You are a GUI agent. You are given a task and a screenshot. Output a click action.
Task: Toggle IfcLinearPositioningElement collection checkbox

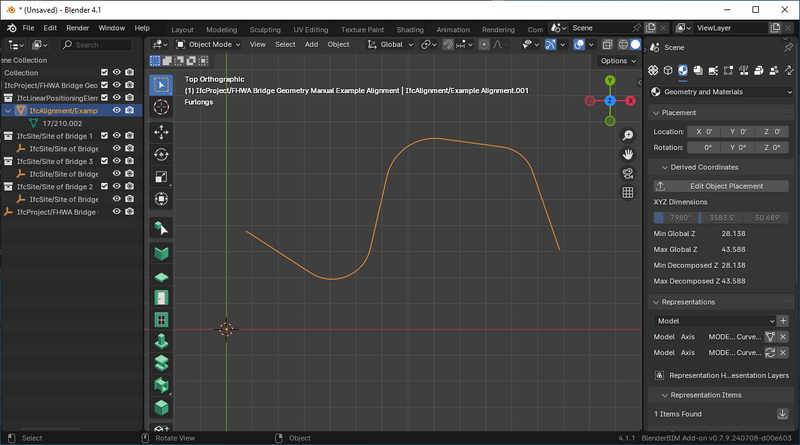[105, 97]
